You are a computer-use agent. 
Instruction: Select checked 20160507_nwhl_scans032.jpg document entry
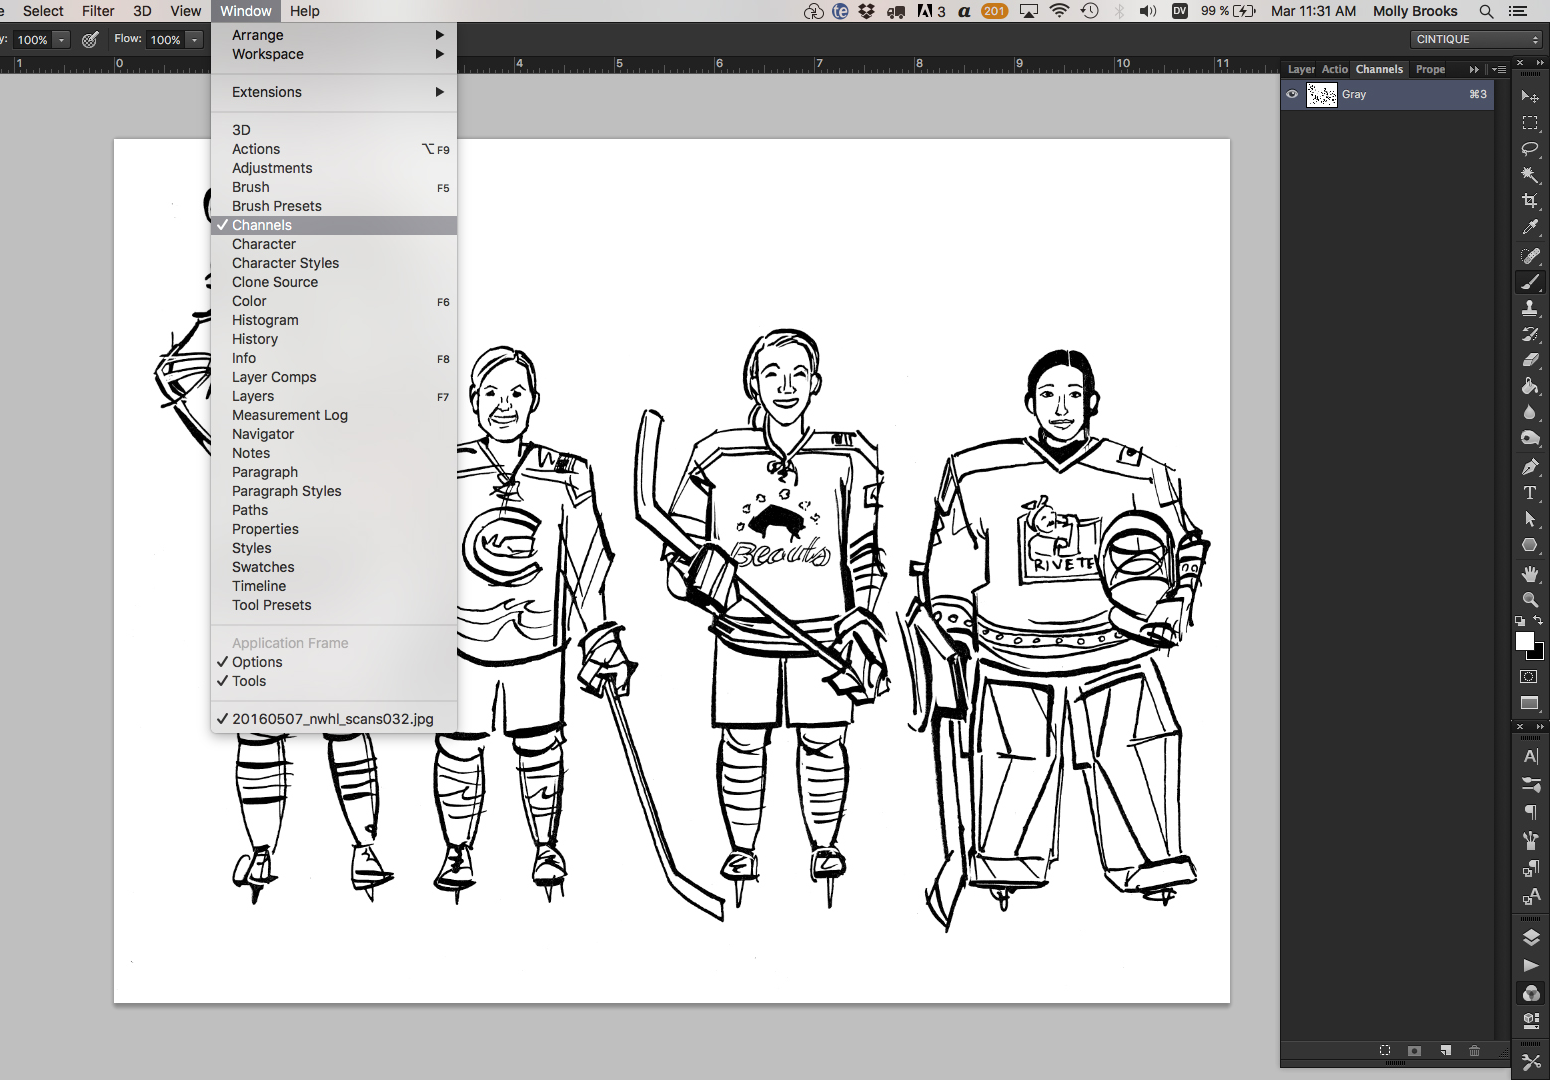tap(334, 719)
